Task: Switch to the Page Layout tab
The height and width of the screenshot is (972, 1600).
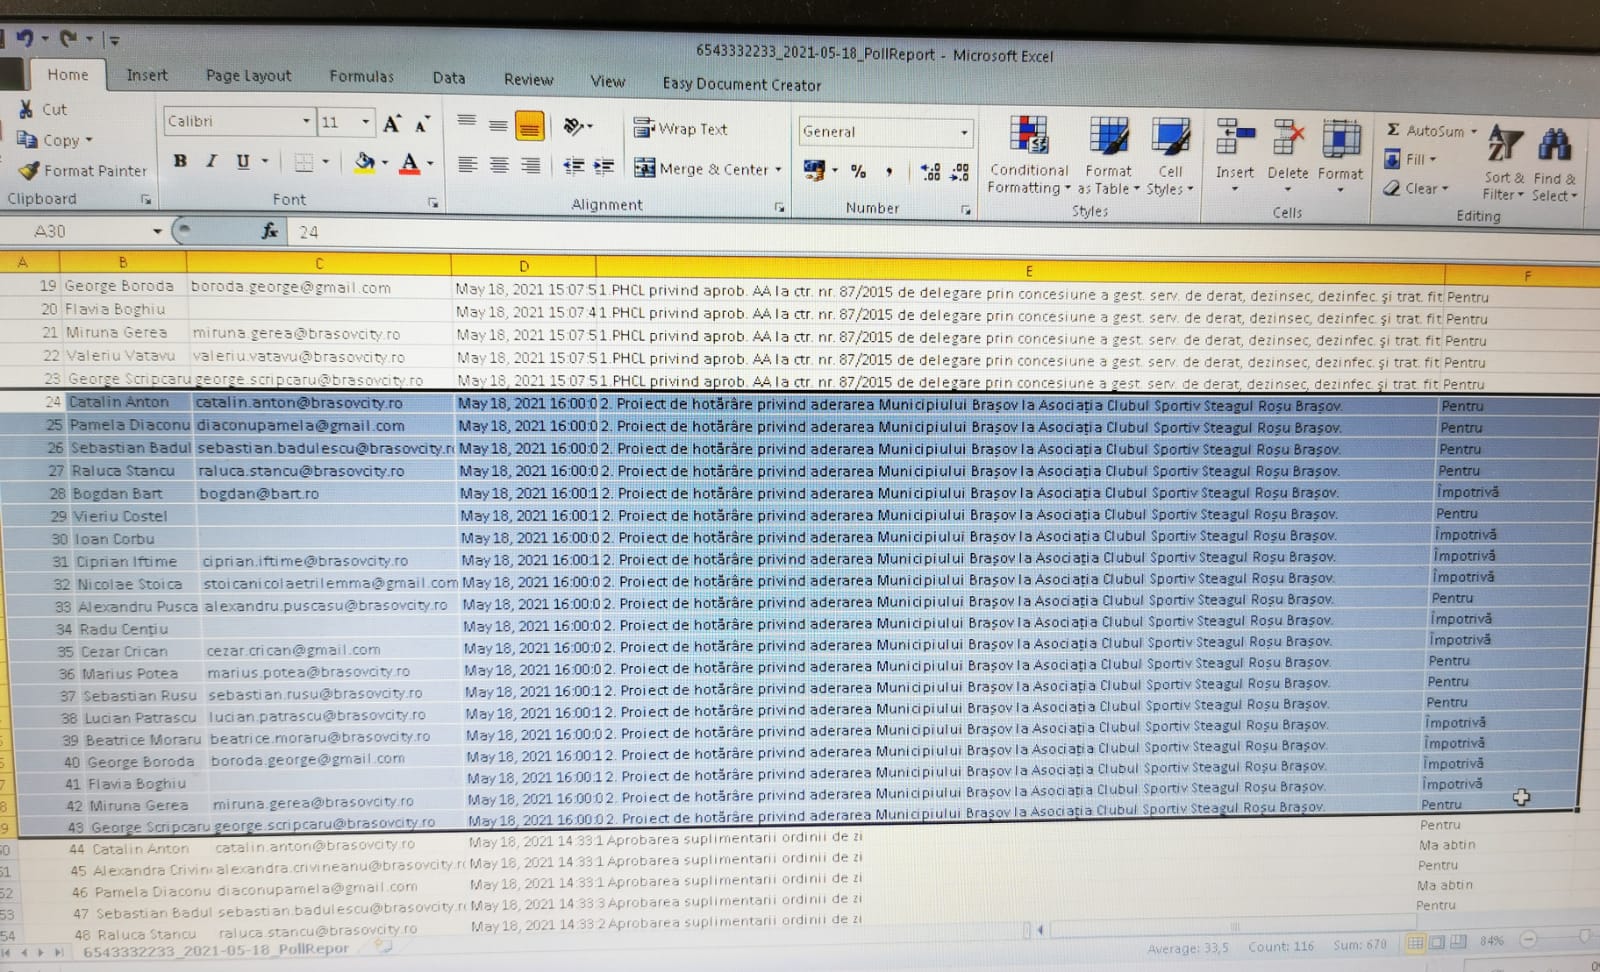Action: (248, 76)
